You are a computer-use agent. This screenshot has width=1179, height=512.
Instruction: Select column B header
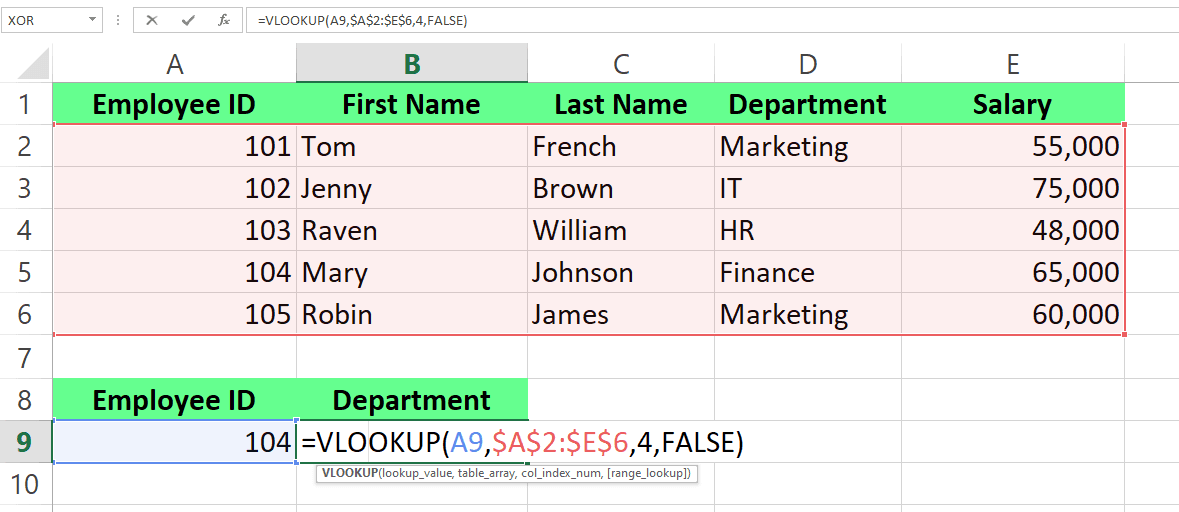point(412,65)
